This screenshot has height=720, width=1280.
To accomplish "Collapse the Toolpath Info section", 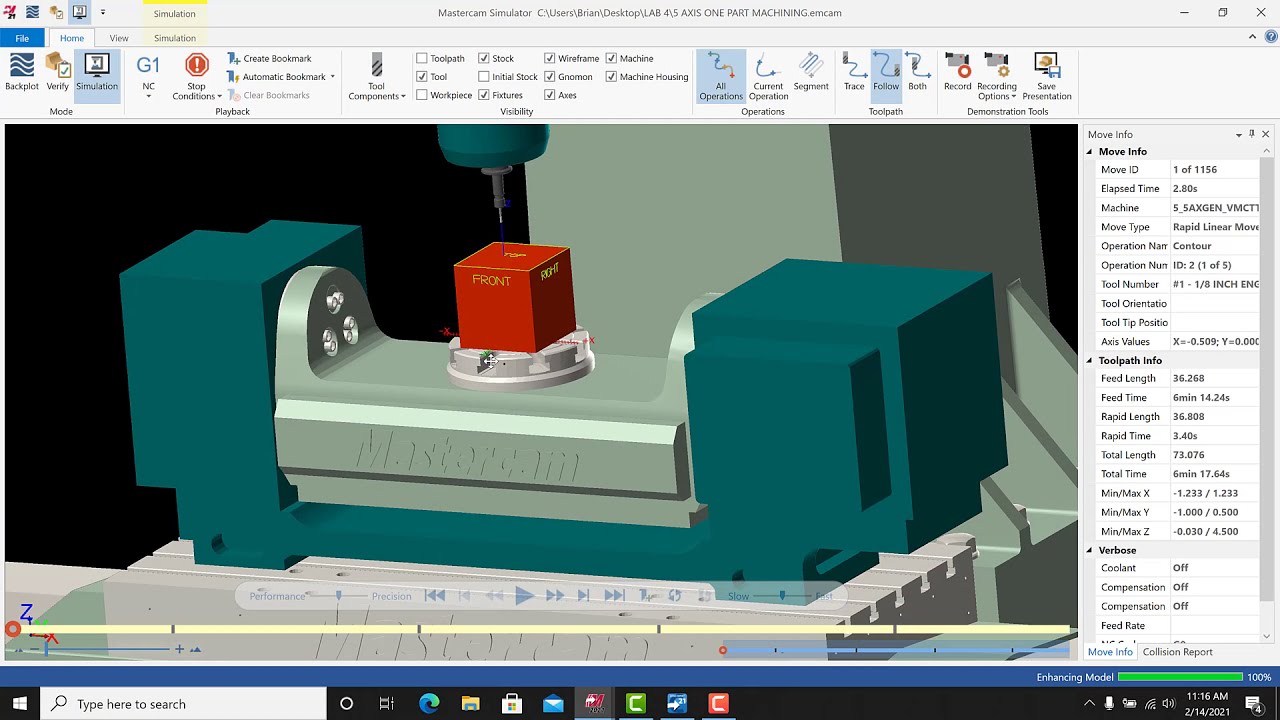I will pyautogui.click(x=1090, y=360).
